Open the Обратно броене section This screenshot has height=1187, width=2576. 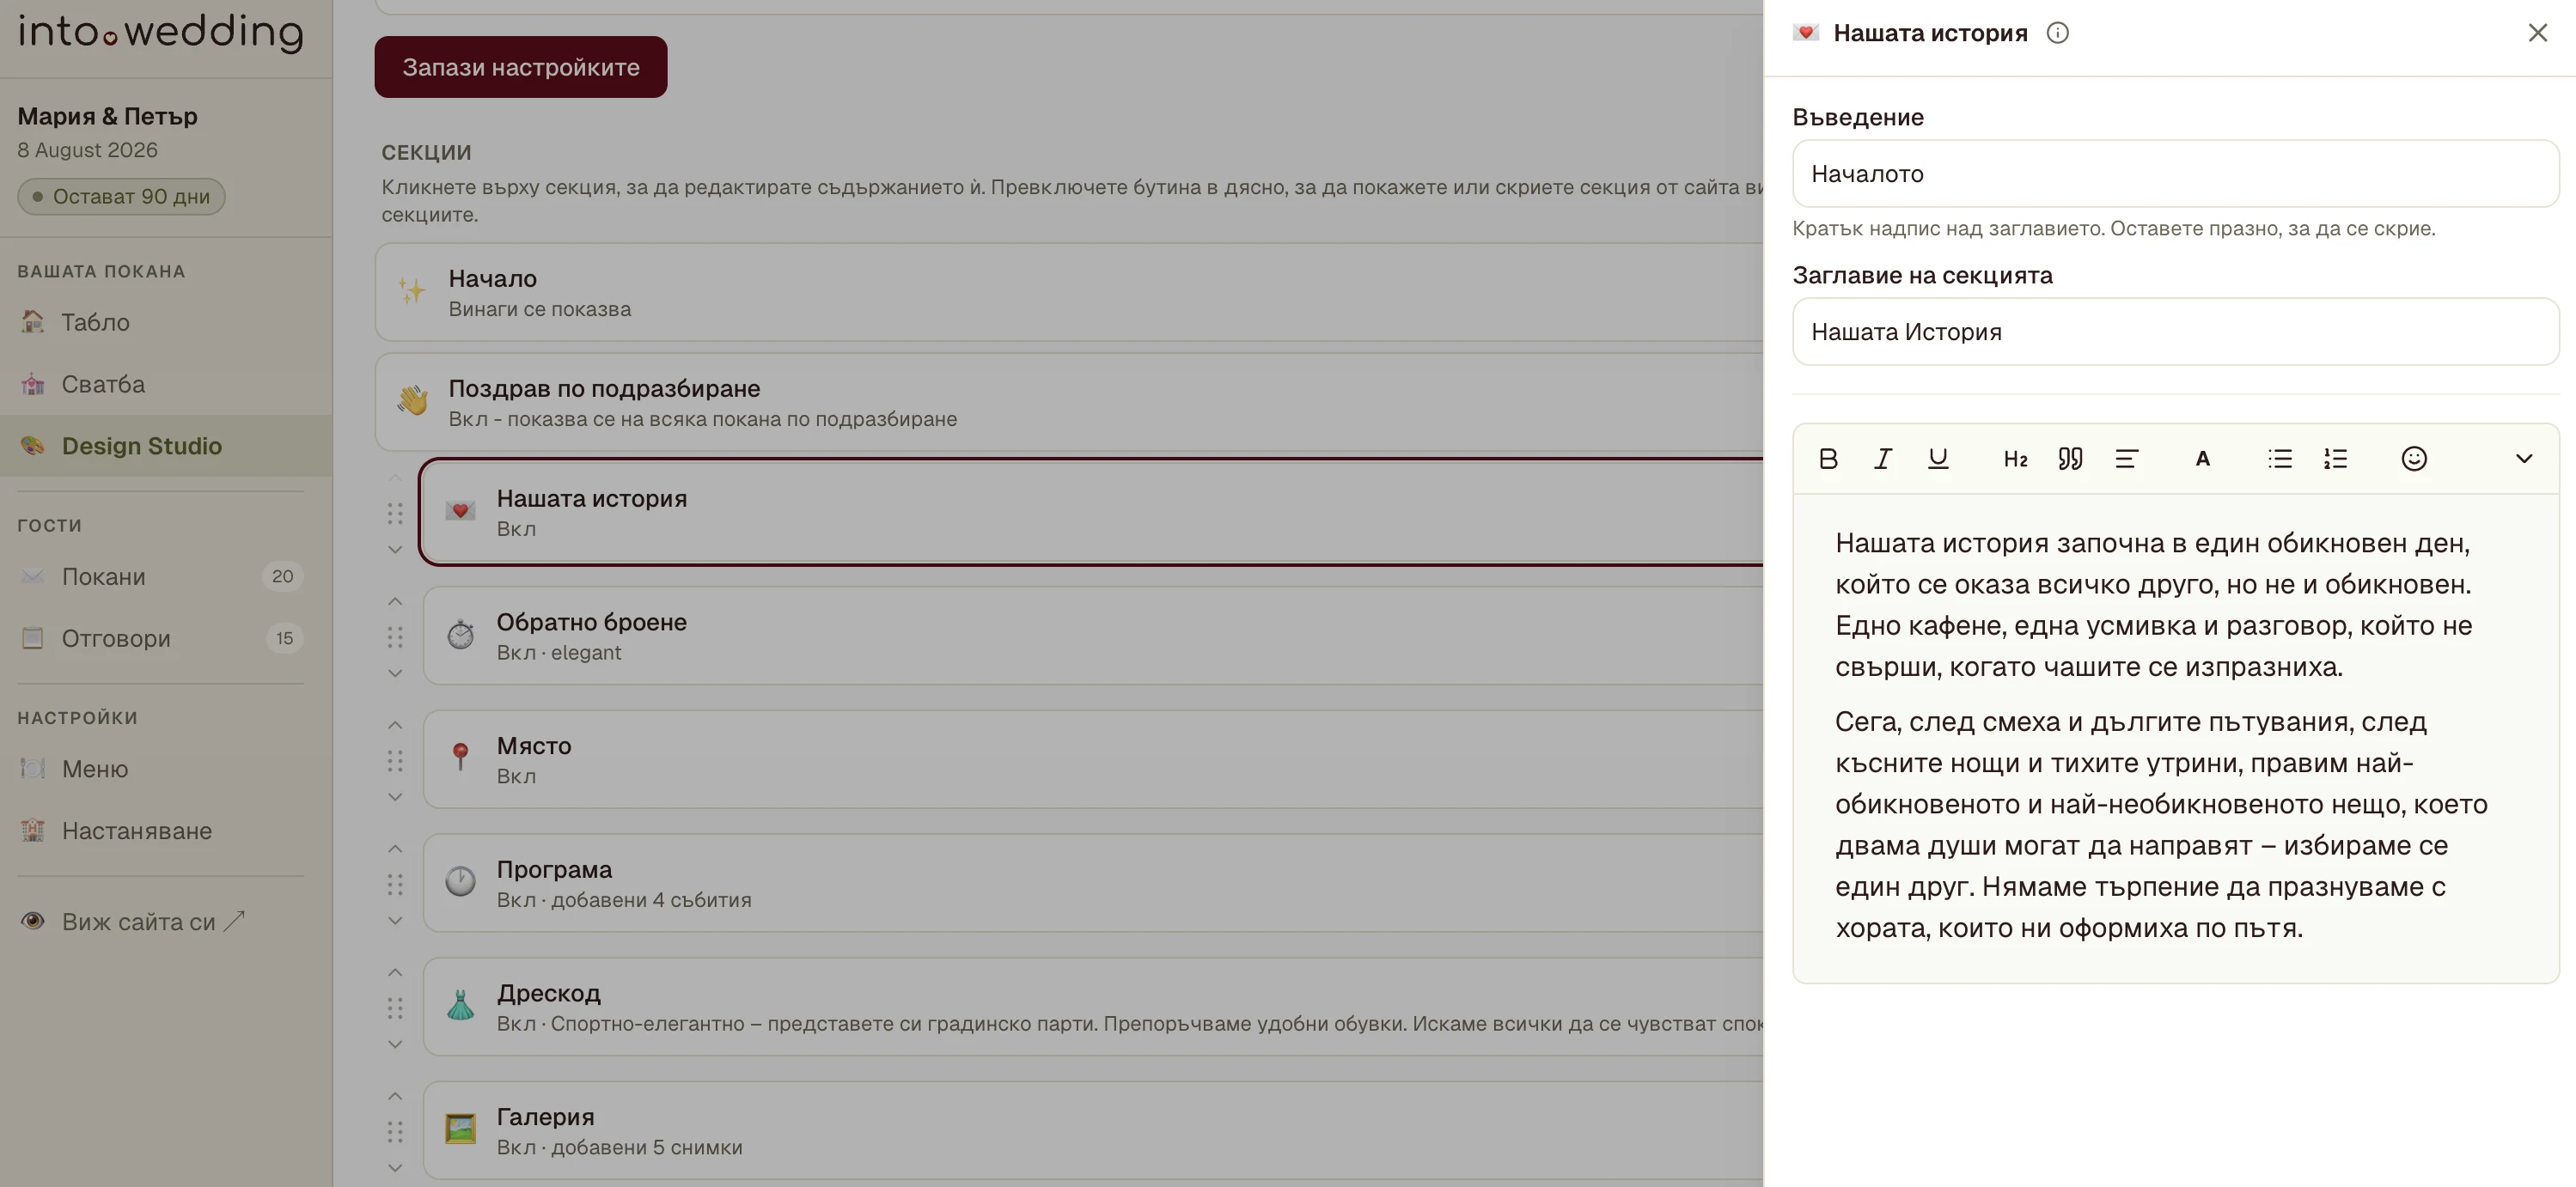(1093, 636)
